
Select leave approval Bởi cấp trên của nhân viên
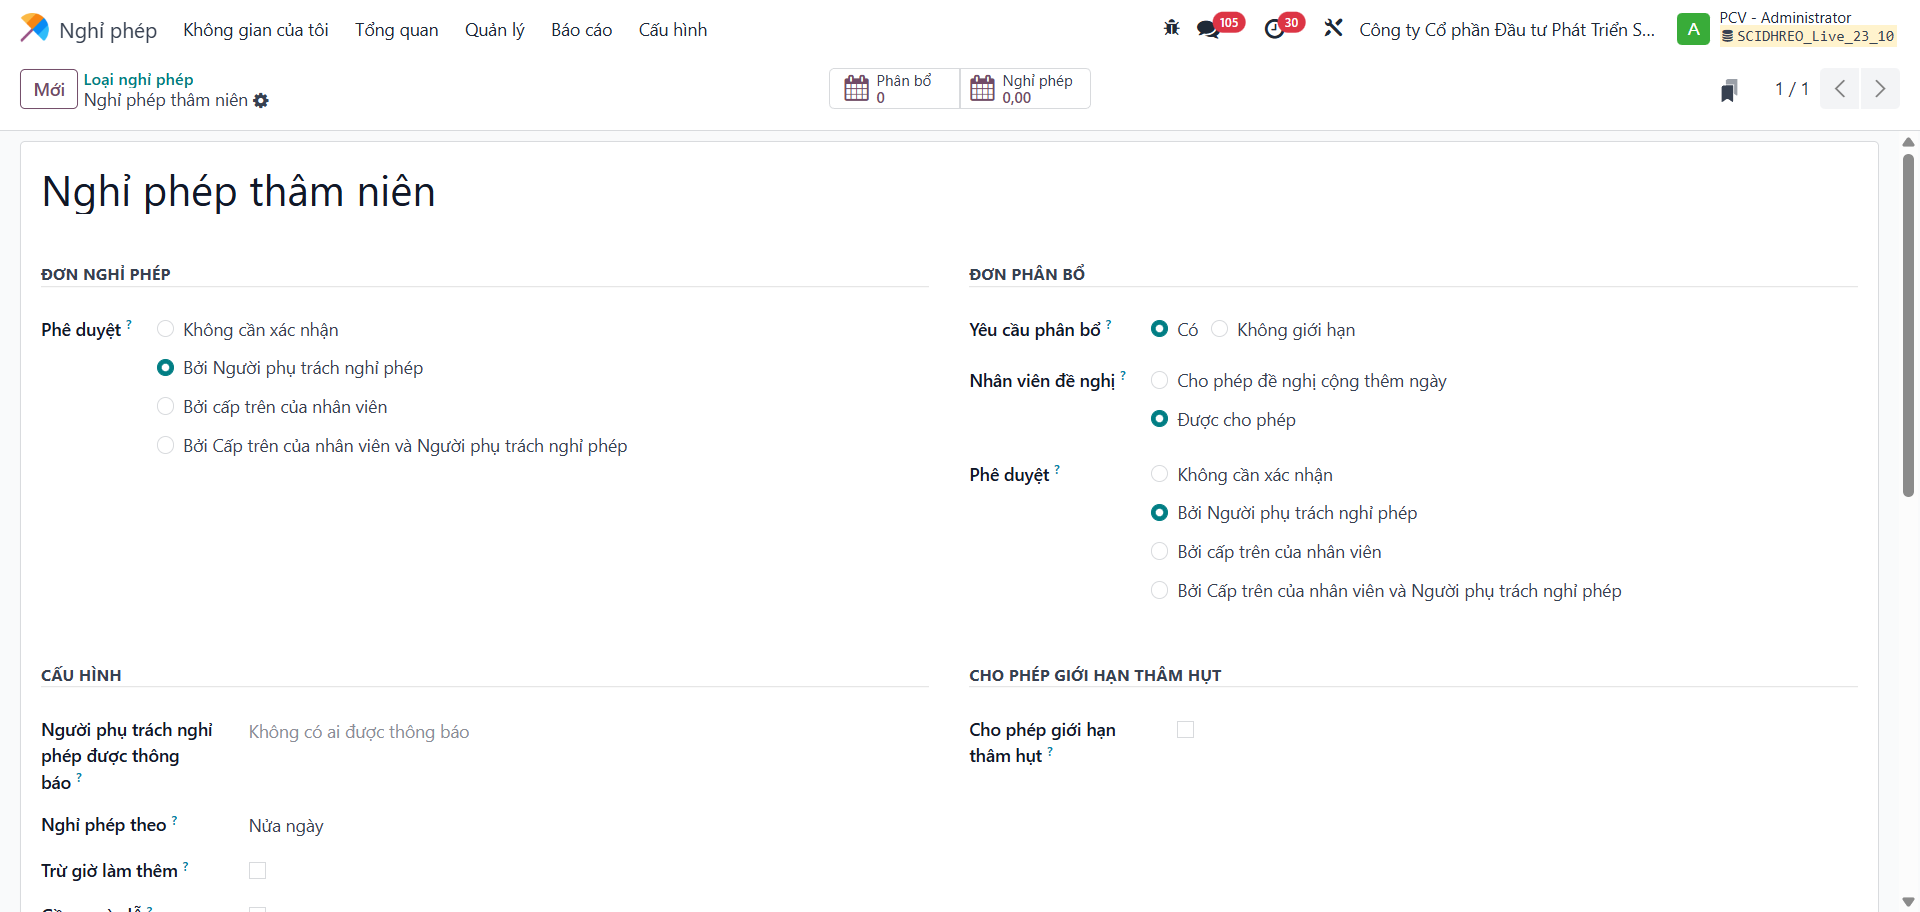pos(166,406)
